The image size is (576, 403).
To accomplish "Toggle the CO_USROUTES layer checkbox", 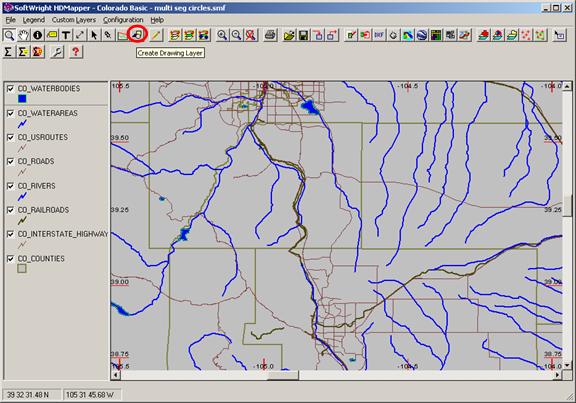I will coord(10,137).
